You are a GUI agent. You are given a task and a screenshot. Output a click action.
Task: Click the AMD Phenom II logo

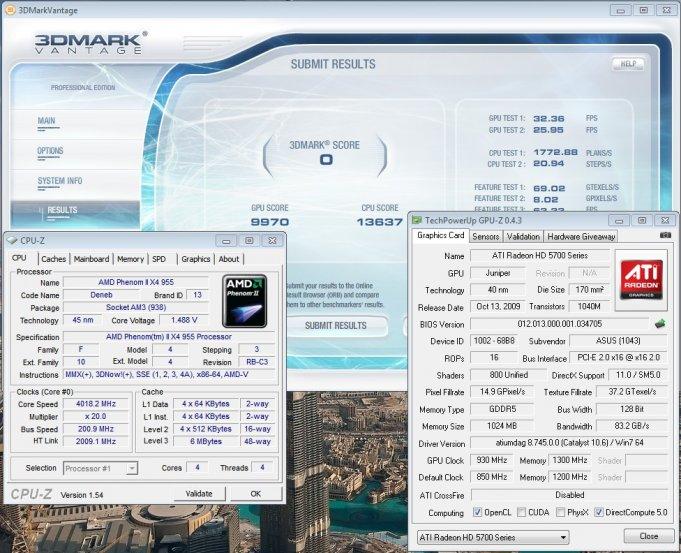(x=244, y=300)
